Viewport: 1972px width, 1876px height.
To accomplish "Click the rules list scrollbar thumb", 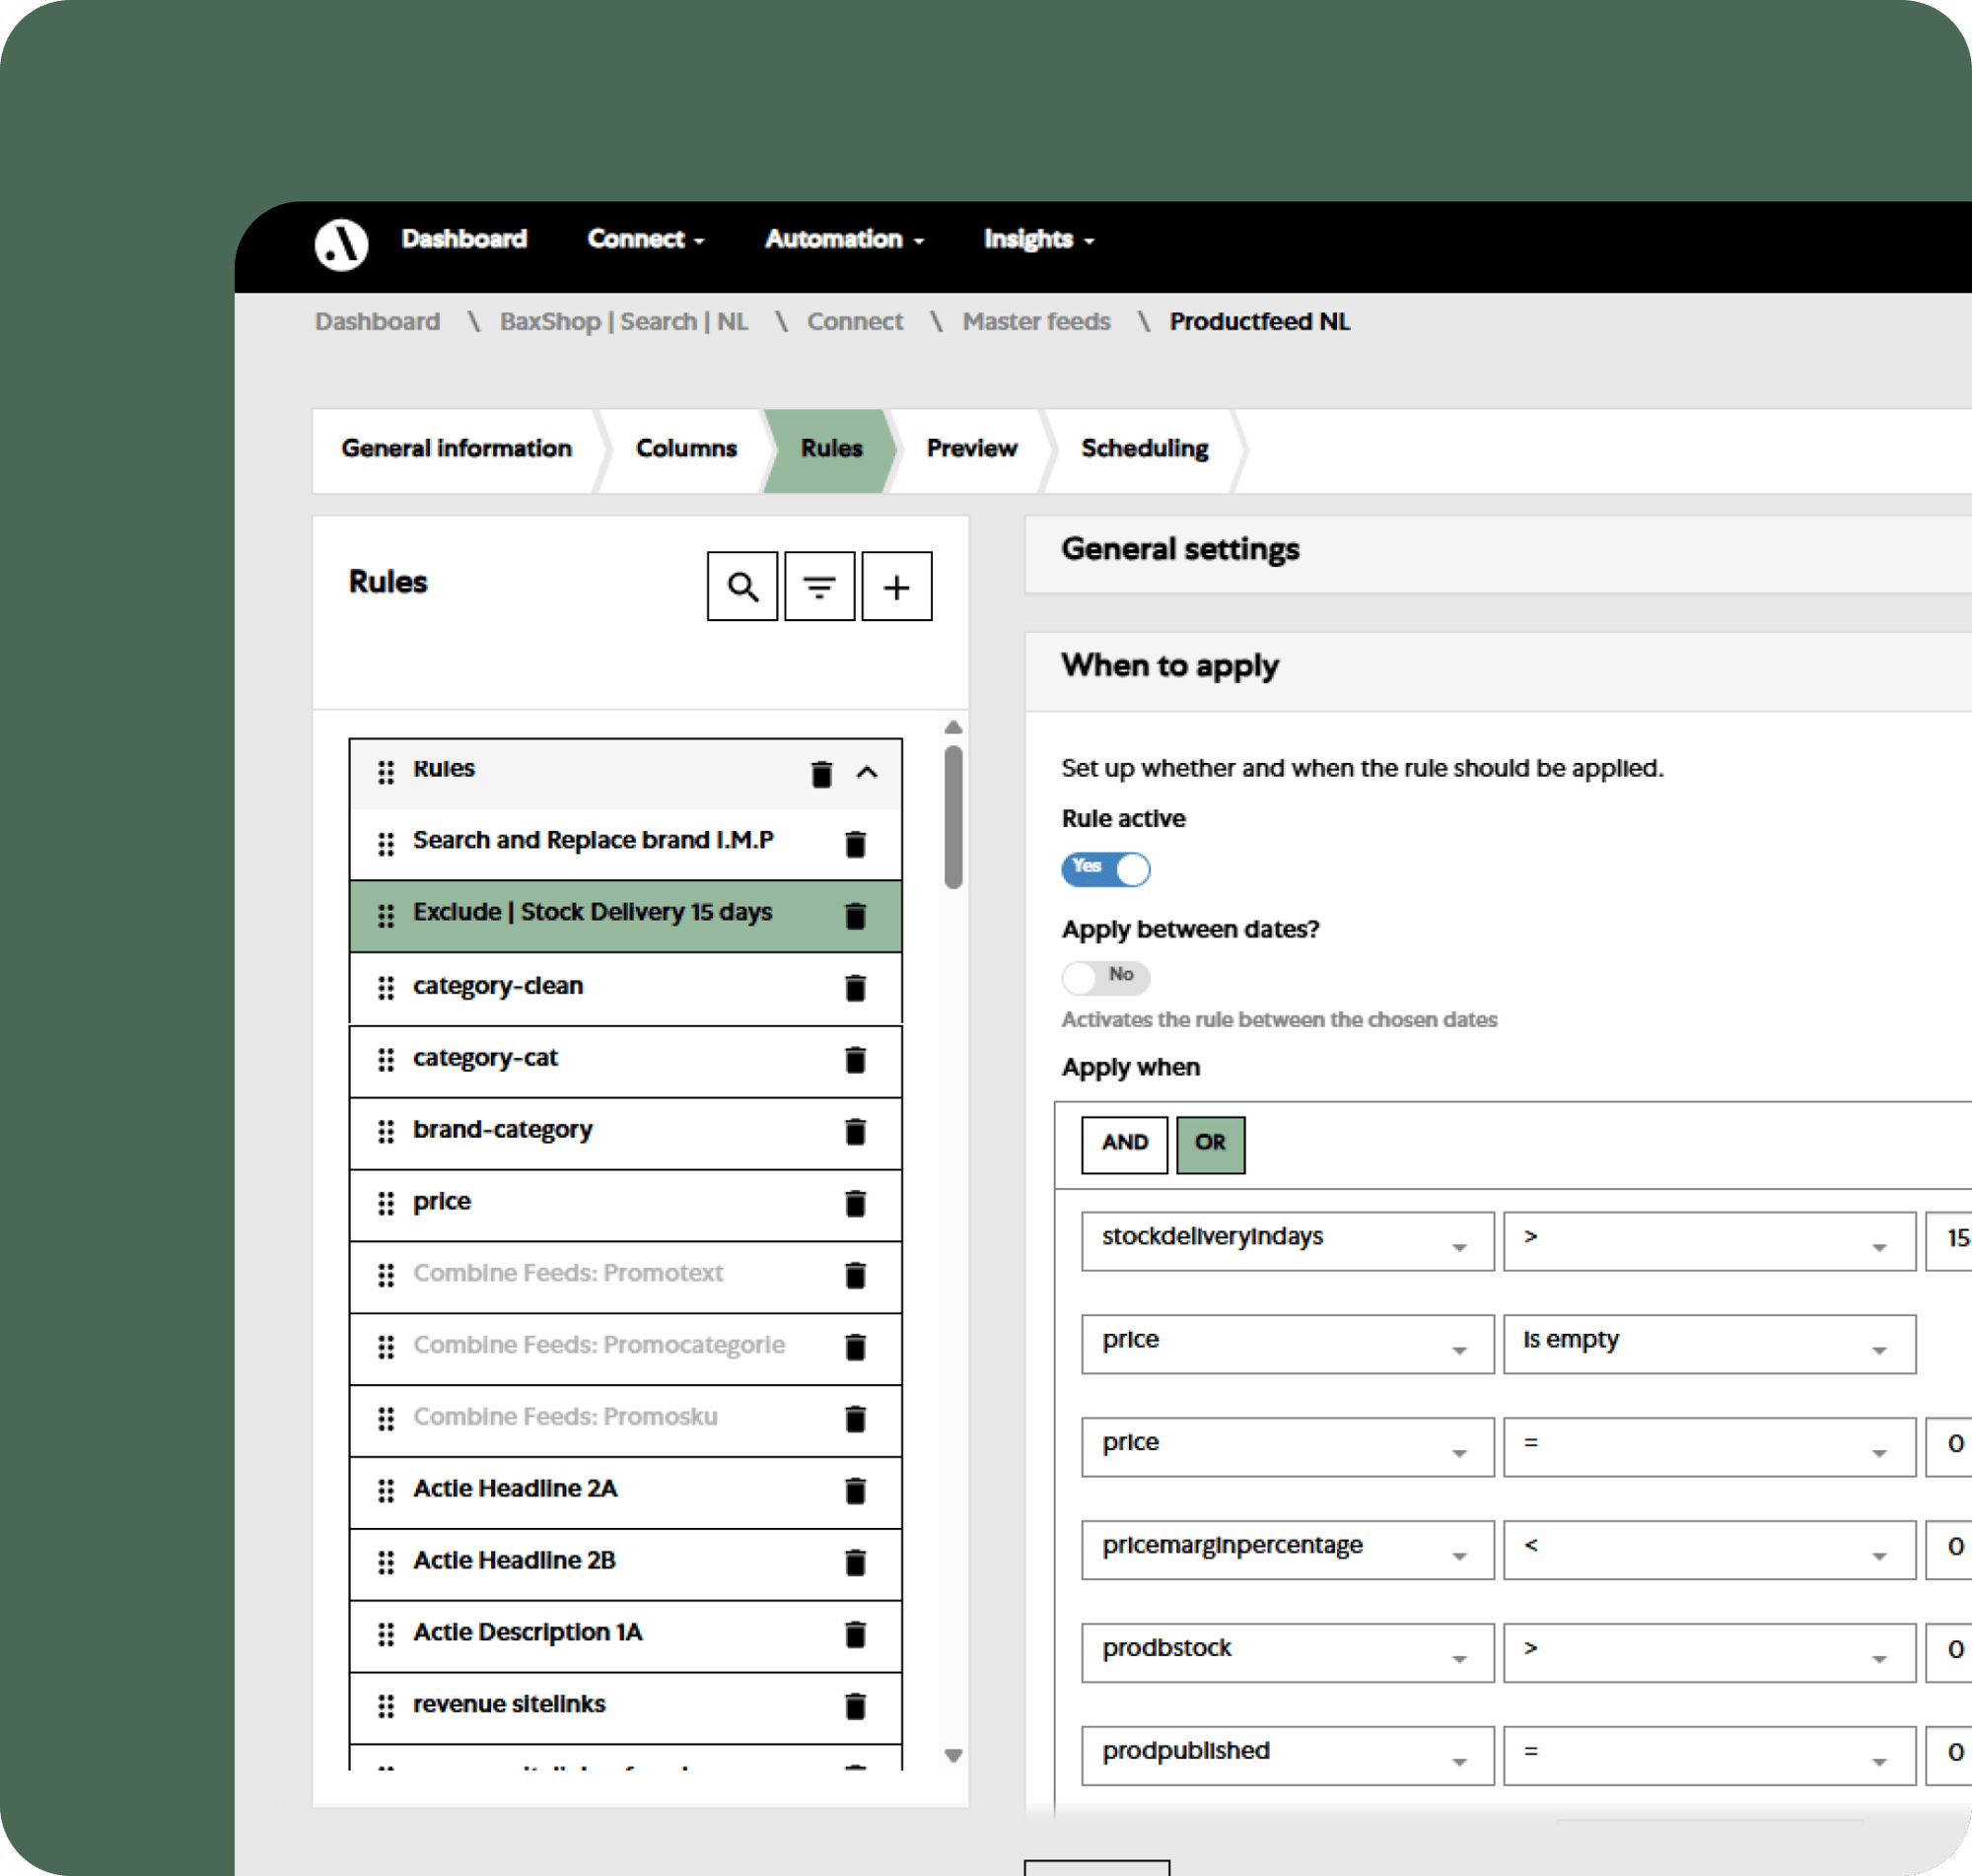I will (x=953, y=817).
